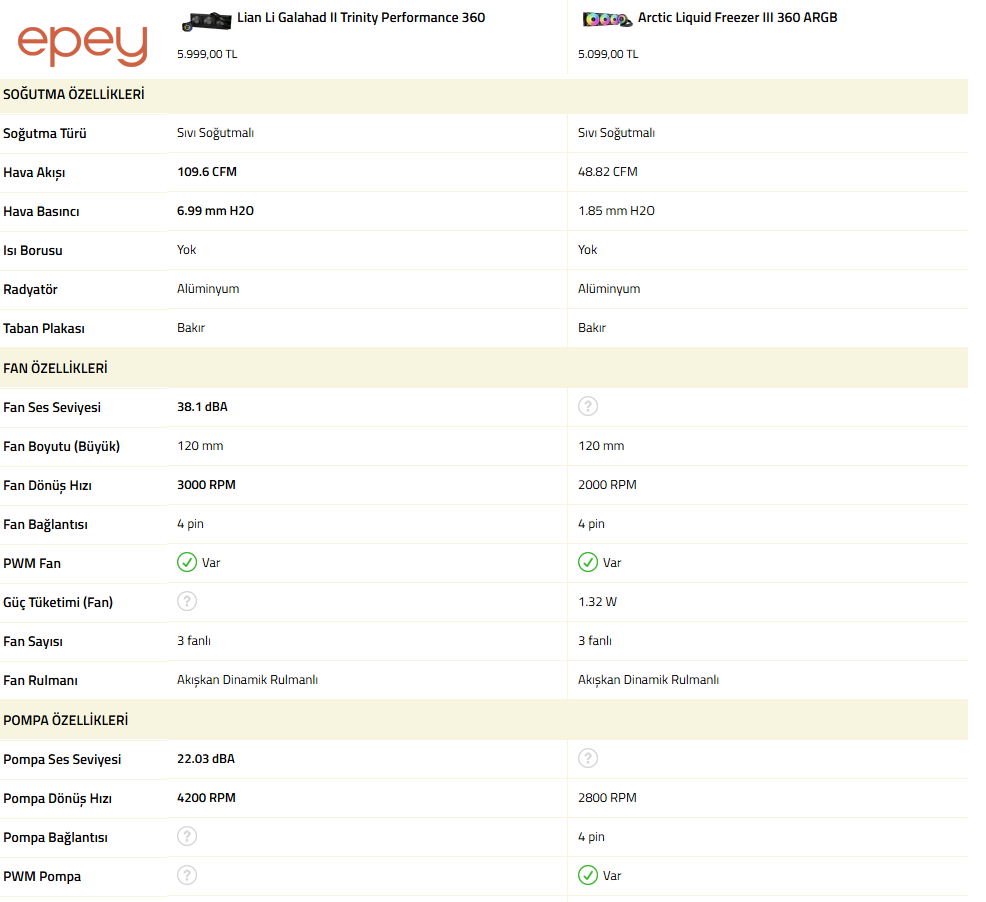
Task: Click the Fan Ses Seviyesi label
Action: (x=52, y=408)
